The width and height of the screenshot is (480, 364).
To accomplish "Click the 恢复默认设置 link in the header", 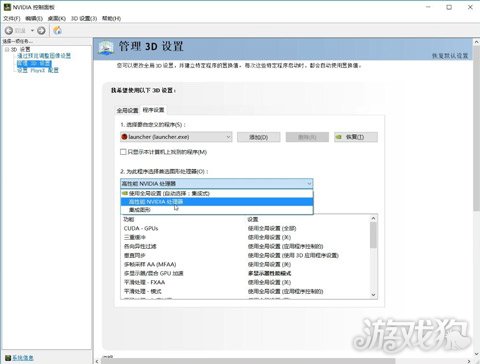I will coord(450,56).
